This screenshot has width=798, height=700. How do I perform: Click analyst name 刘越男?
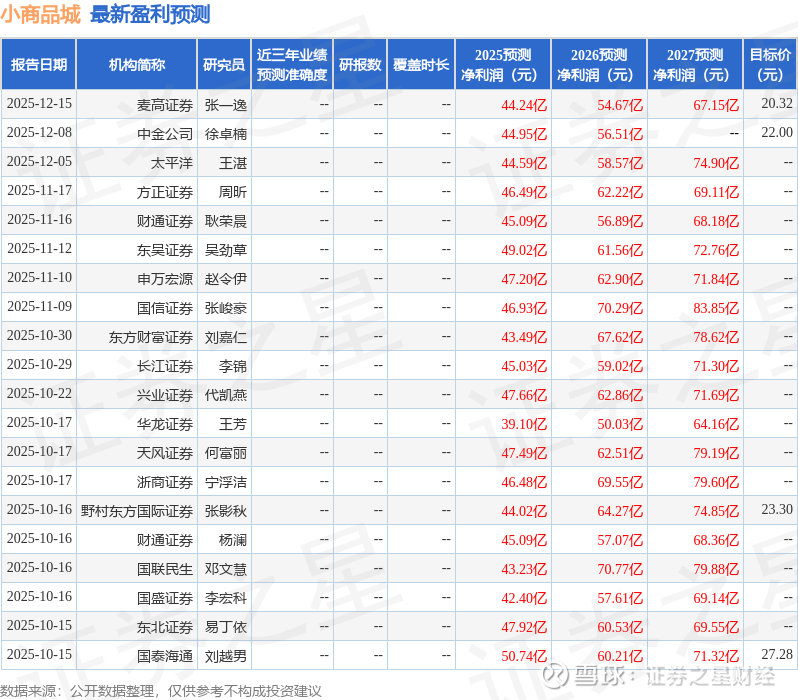tap(226, 657)
